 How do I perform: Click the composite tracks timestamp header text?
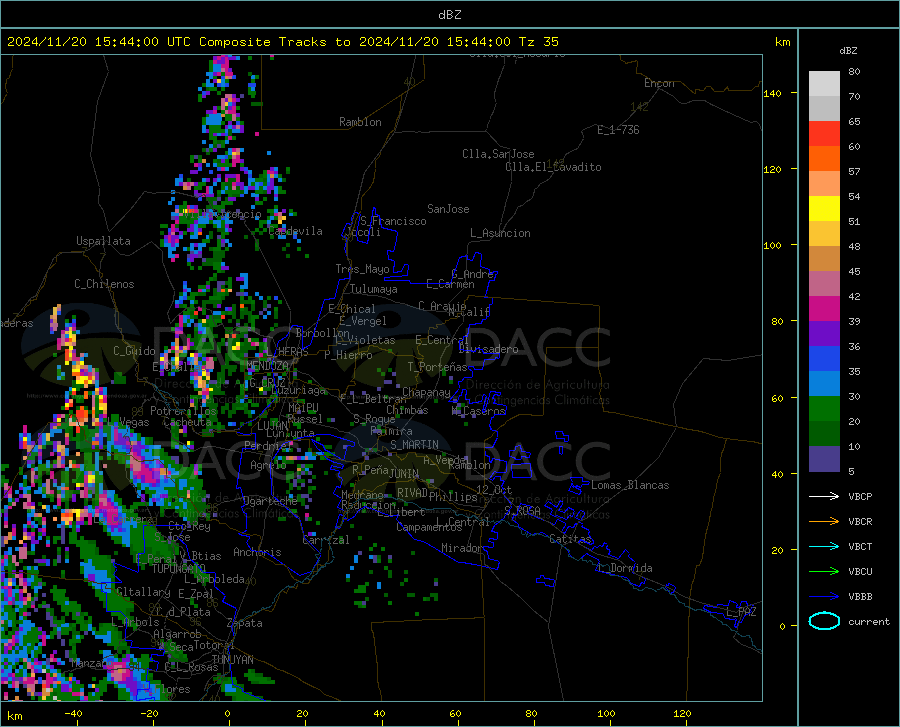click(283, 42)
